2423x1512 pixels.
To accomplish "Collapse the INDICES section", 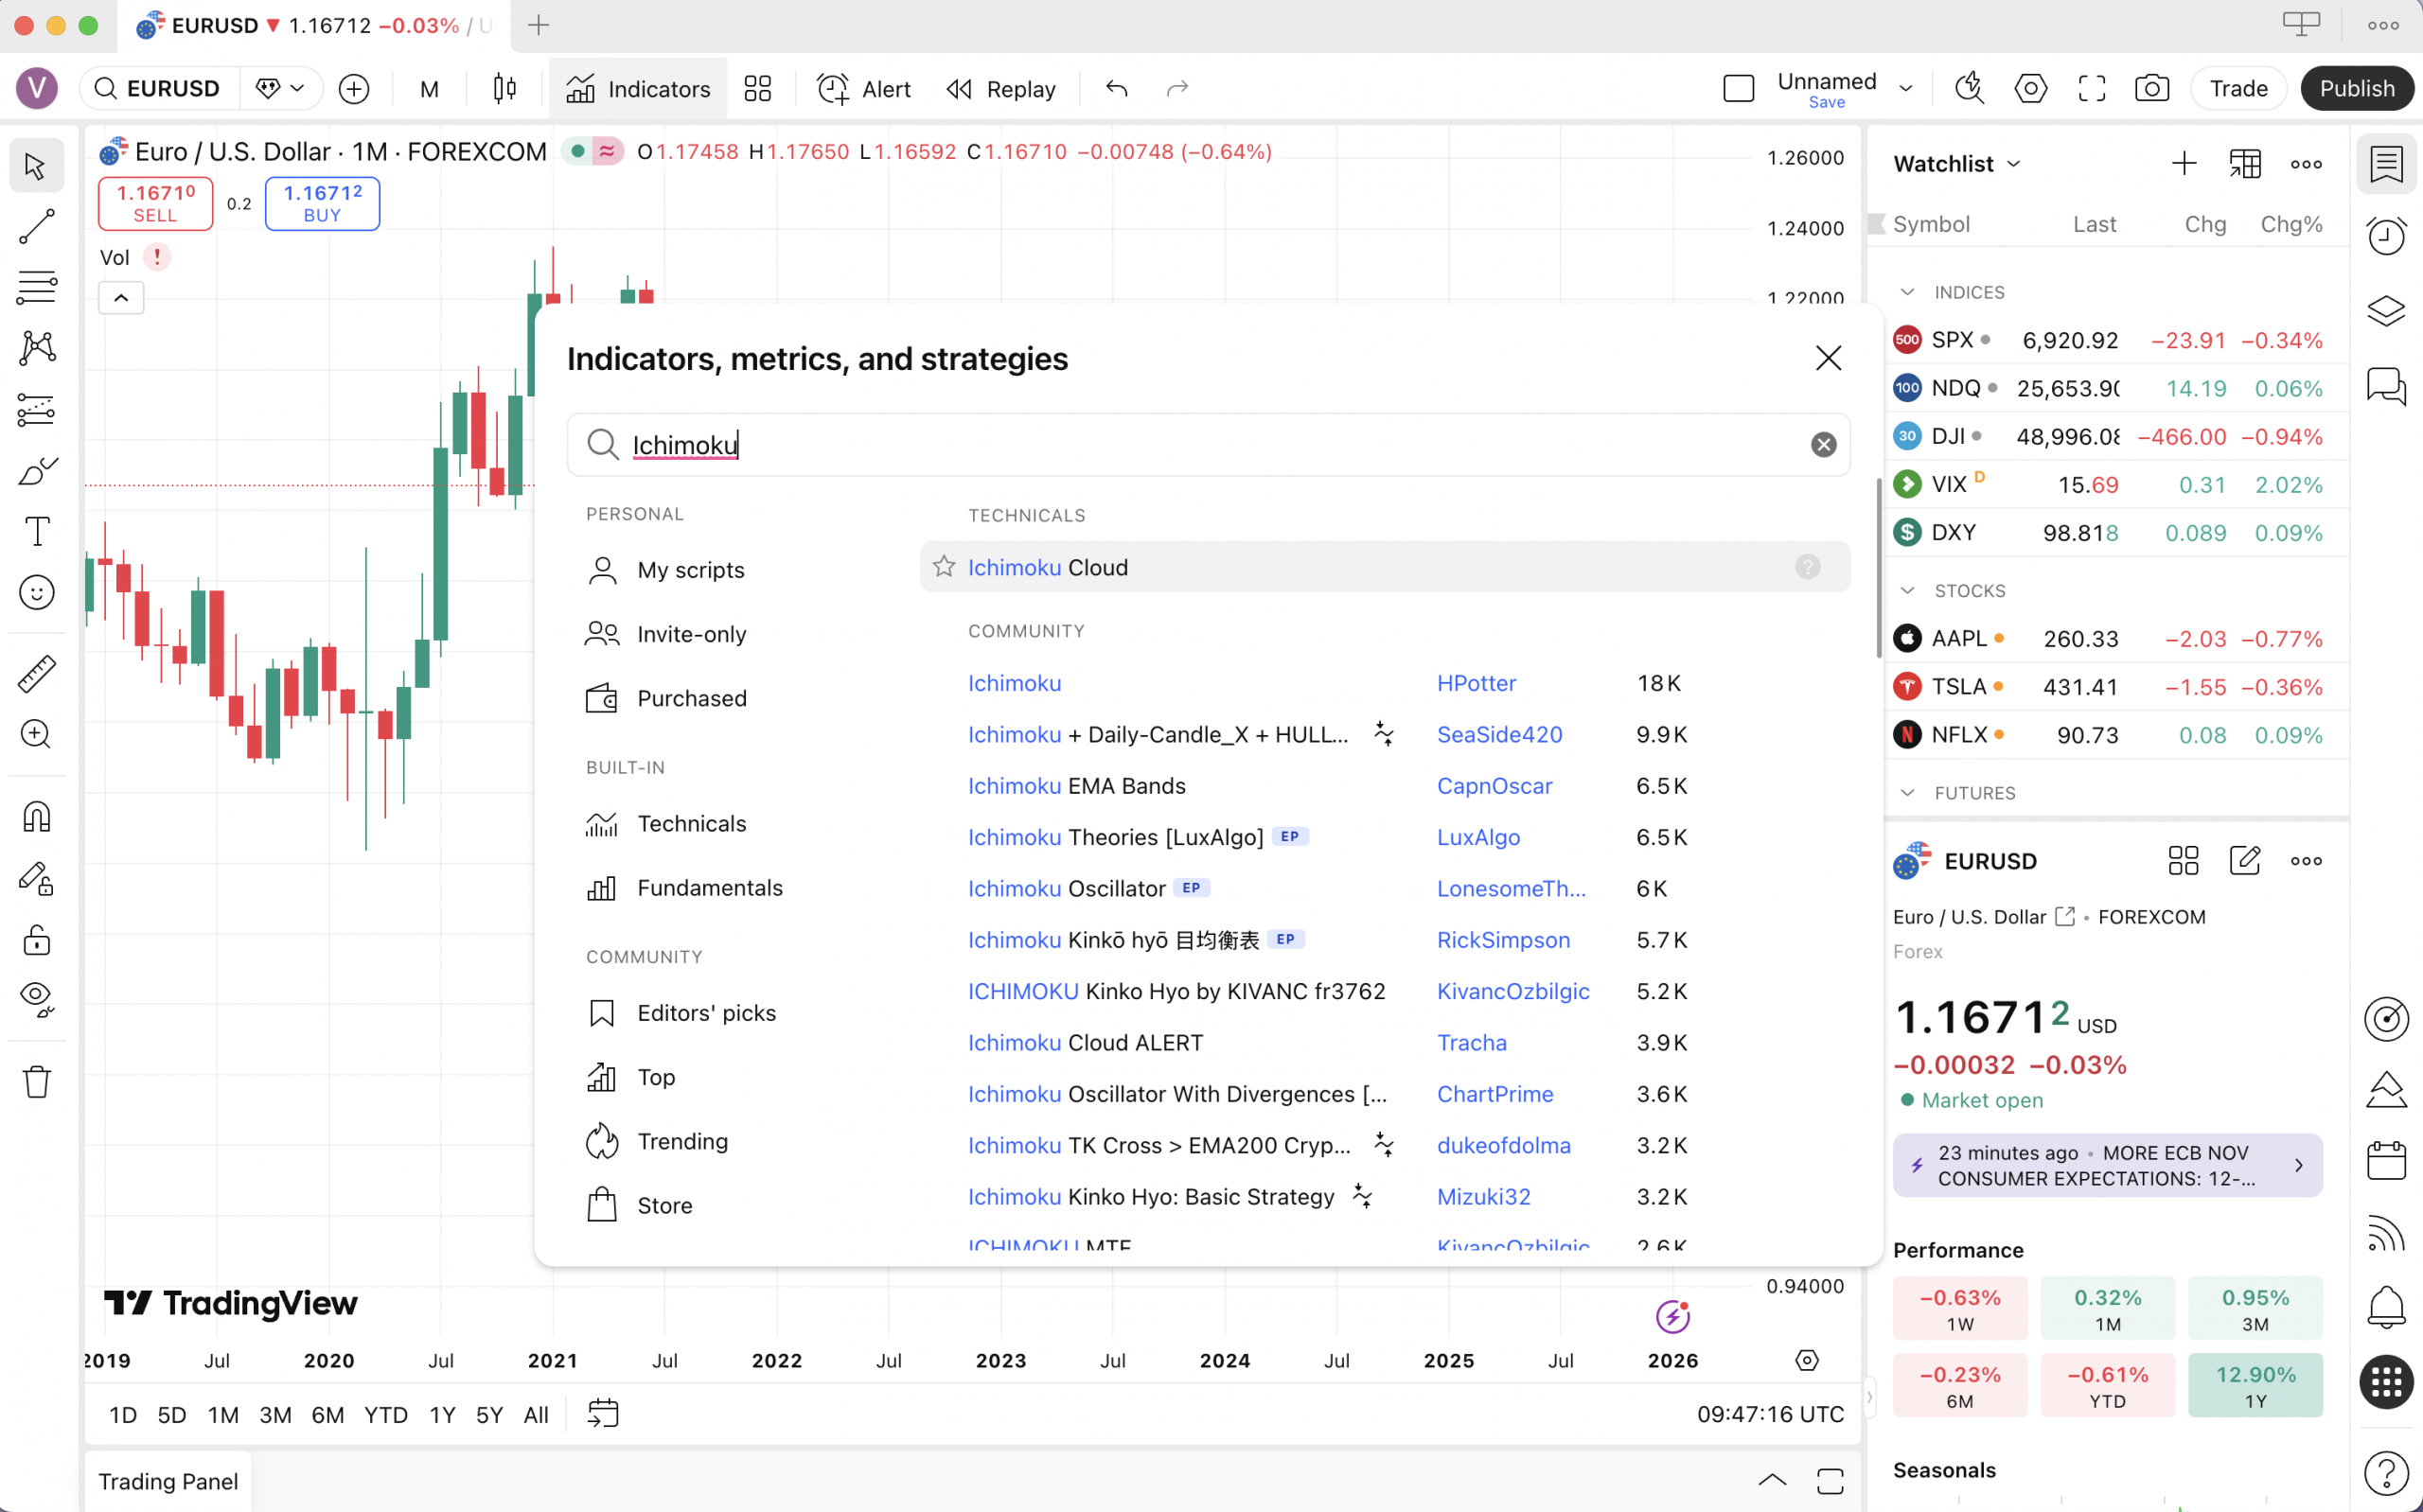I will tap(1908, 292).
